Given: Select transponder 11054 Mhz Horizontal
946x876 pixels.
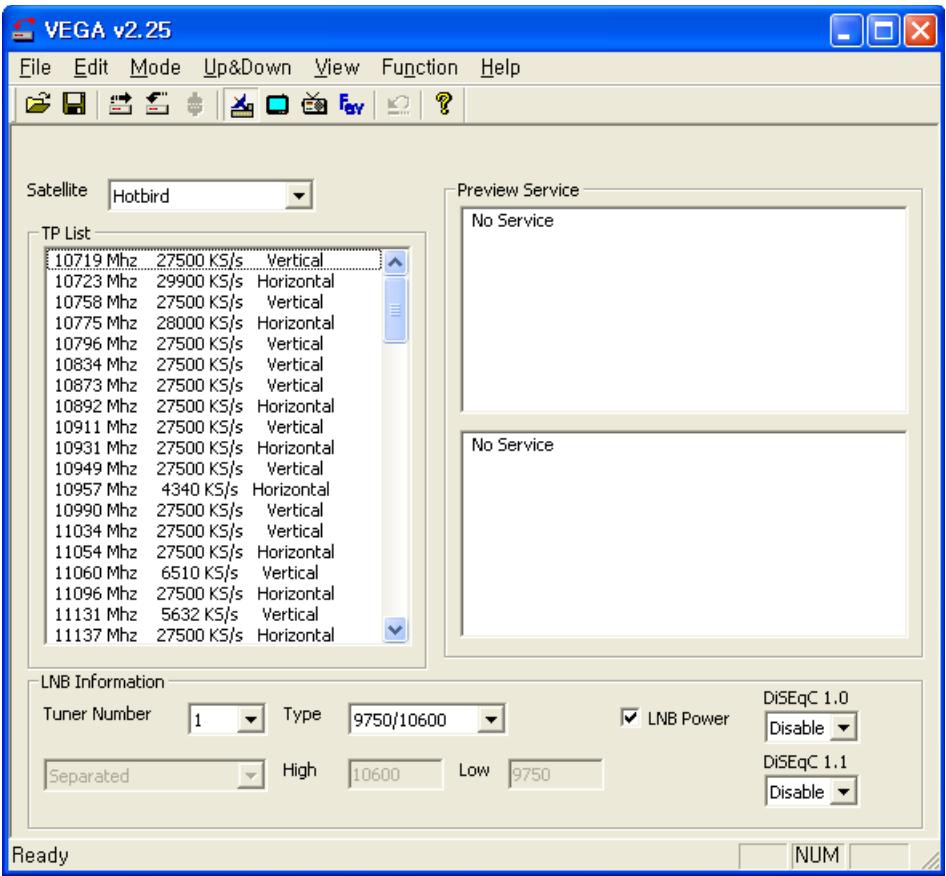Looking at the screenshot, I should 214,551.
